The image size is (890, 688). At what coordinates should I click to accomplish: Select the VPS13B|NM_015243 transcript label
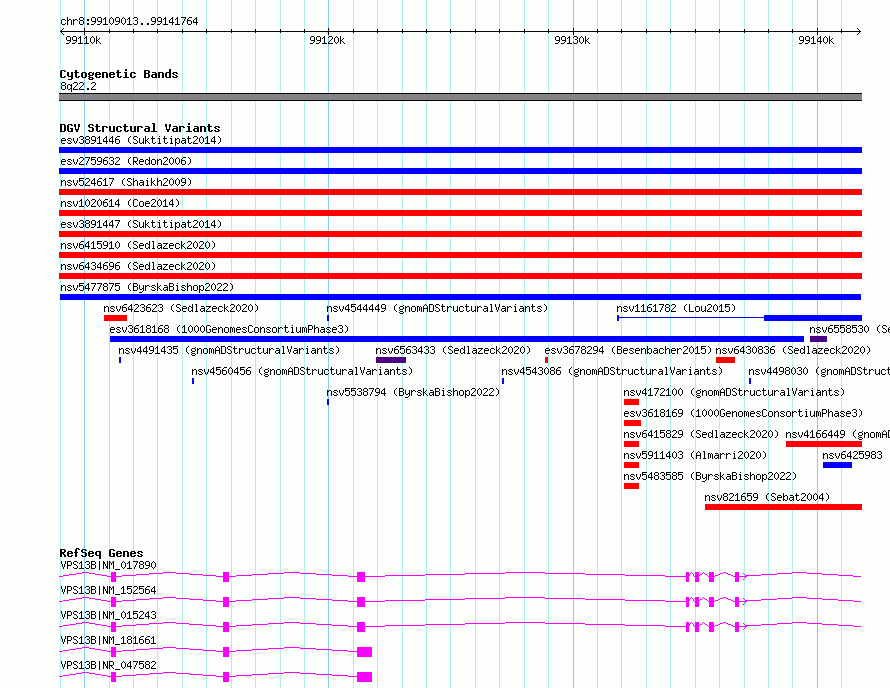click(108, 615)
